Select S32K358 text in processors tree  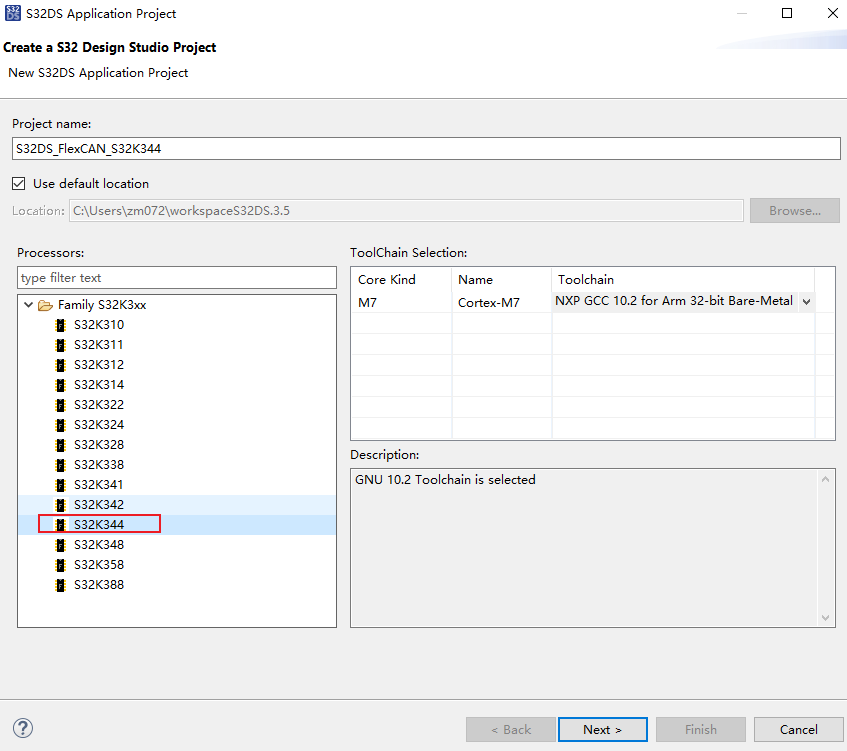(99, 565)
